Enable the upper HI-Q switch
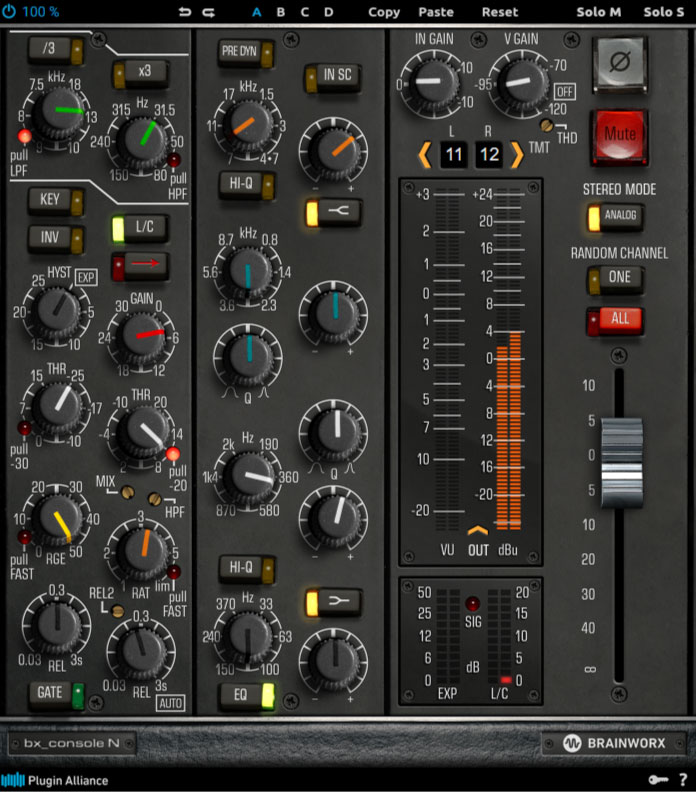This screenshot has height=792, width=696. [x=247, y=184]
